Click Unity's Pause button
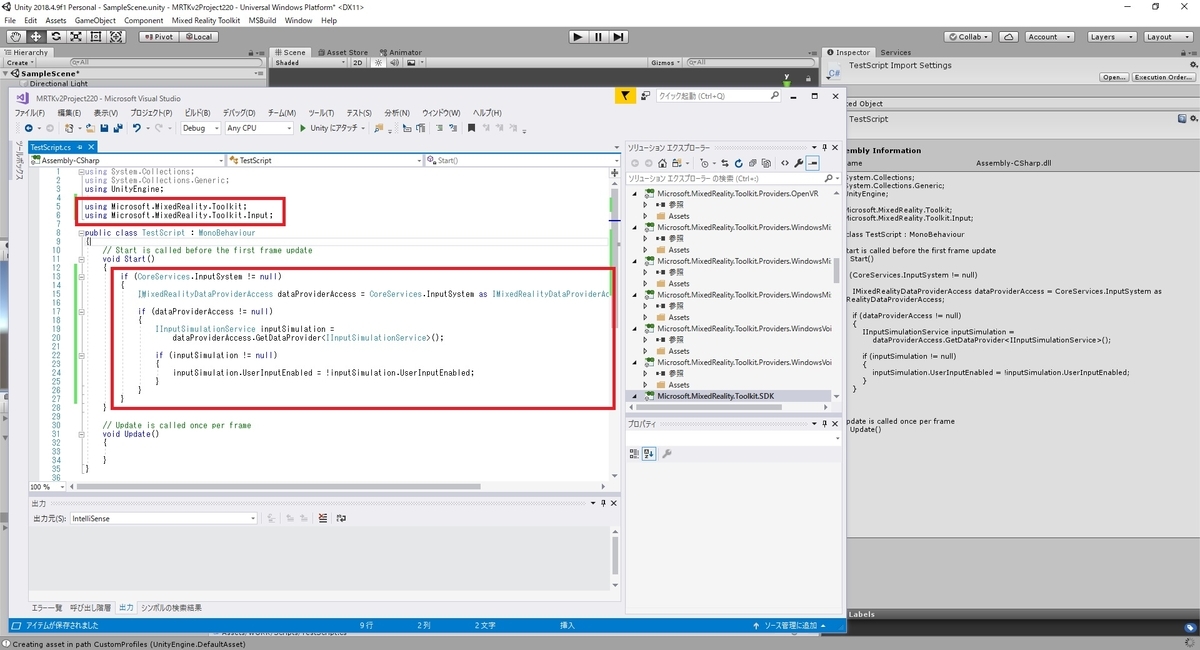This screenshot has height=650, width=1200. [598, 37]
